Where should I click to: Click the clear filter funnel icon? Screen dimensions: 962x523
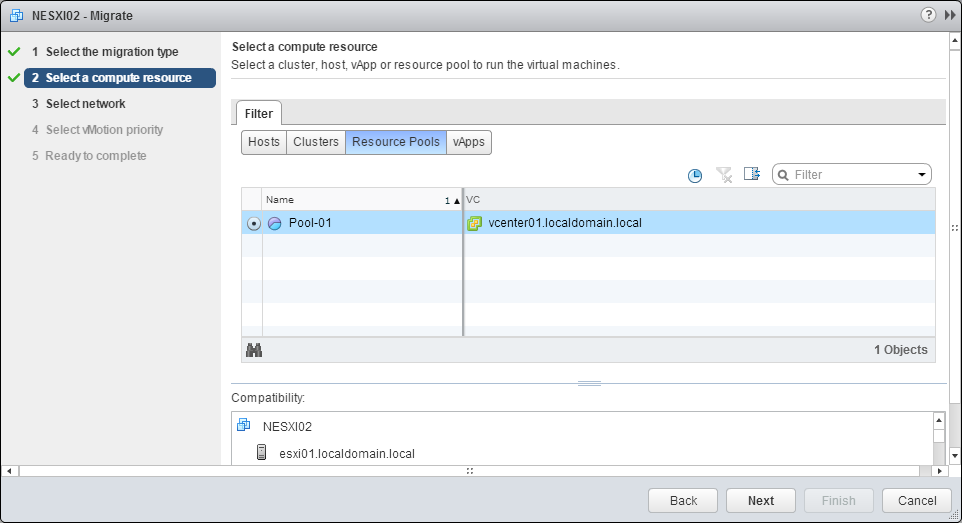(724, 175)
